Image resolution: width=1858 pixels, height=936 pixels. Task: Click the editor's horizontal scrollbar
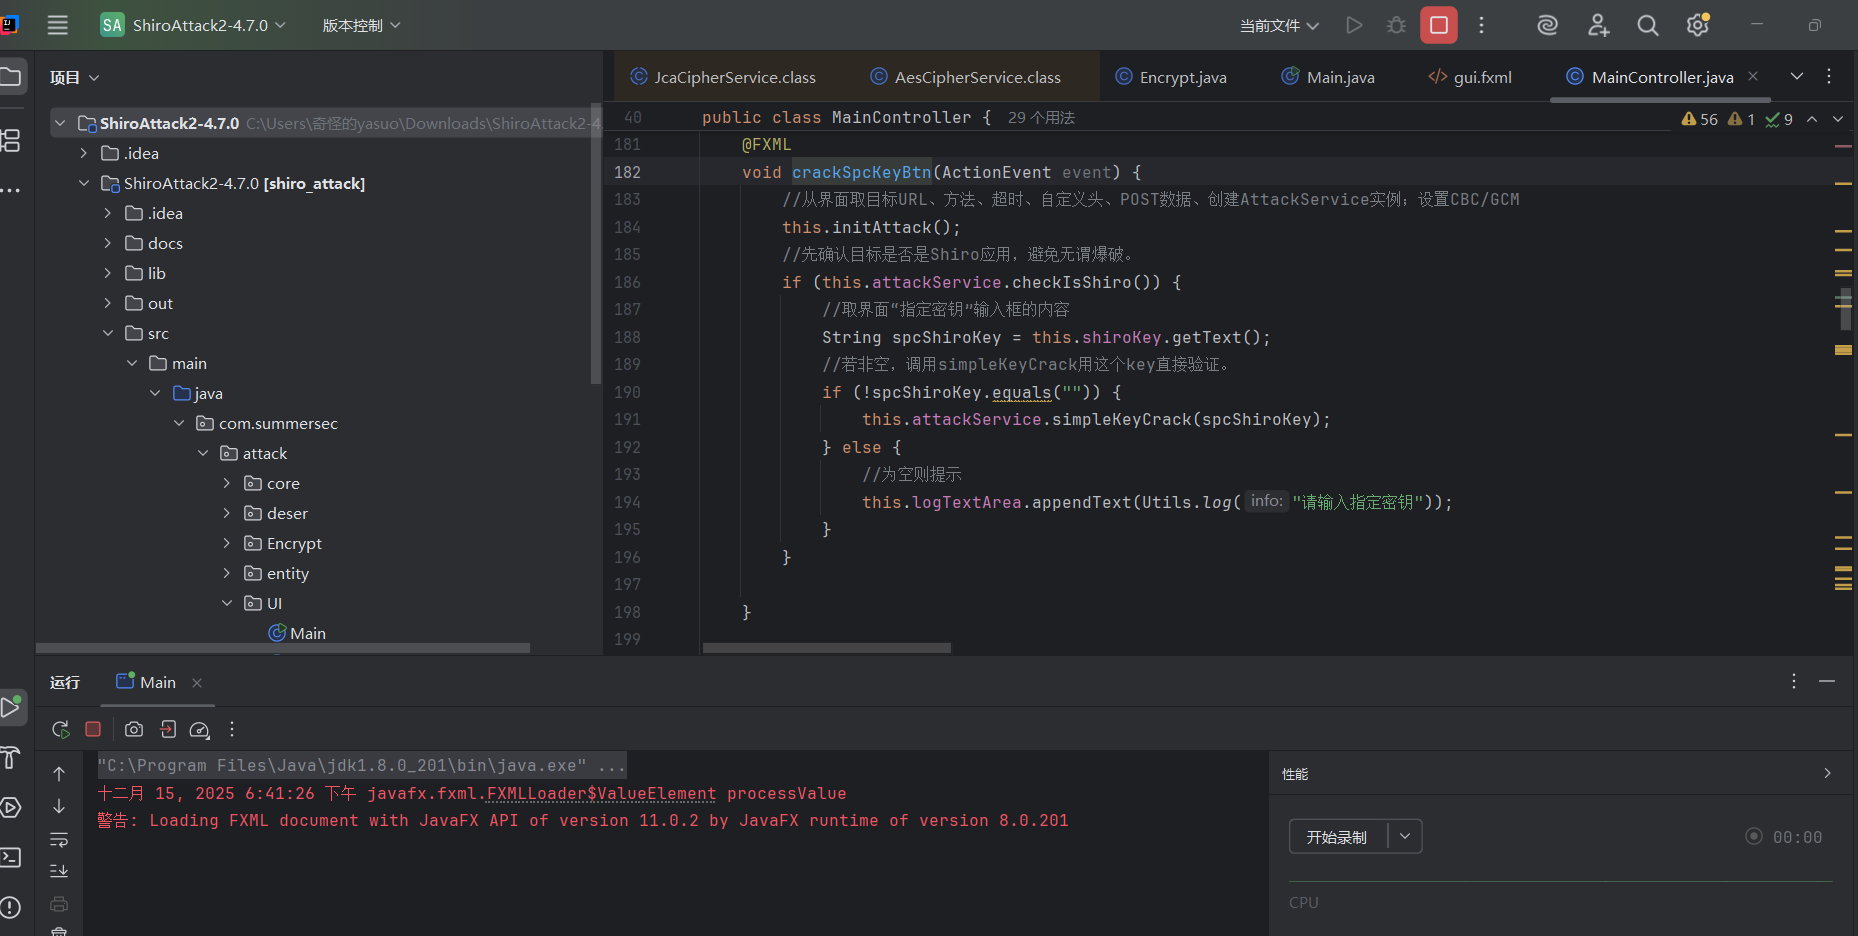pos(826,648)
